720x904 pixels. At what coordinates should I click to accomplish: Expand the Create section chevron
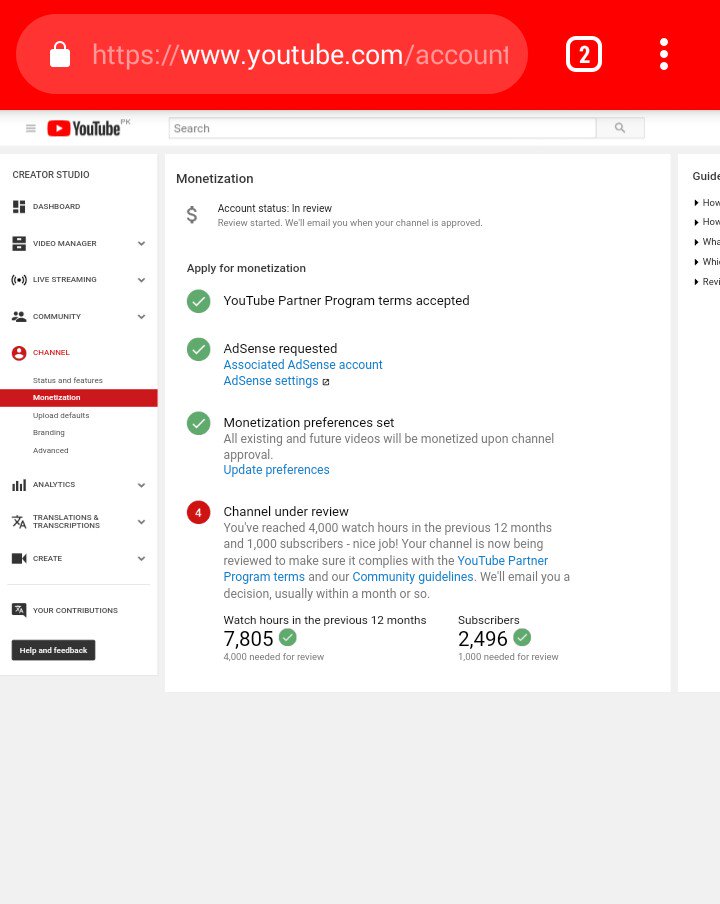click(x=141, y=558)
